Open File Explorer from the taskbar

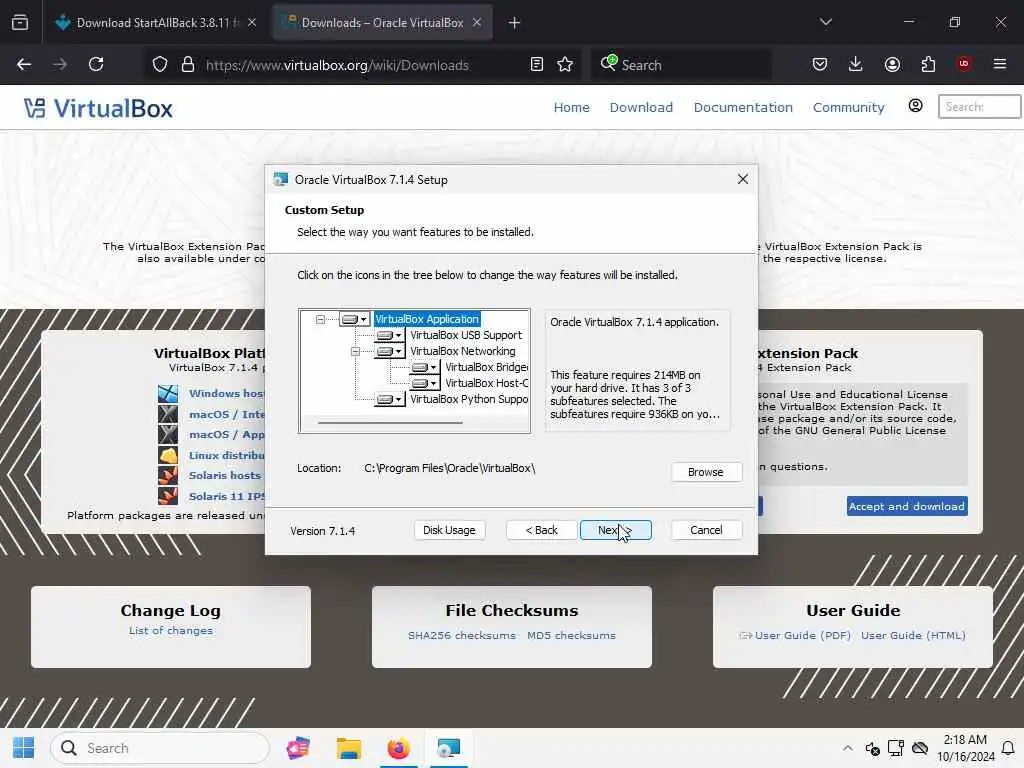tap(349, 748)
